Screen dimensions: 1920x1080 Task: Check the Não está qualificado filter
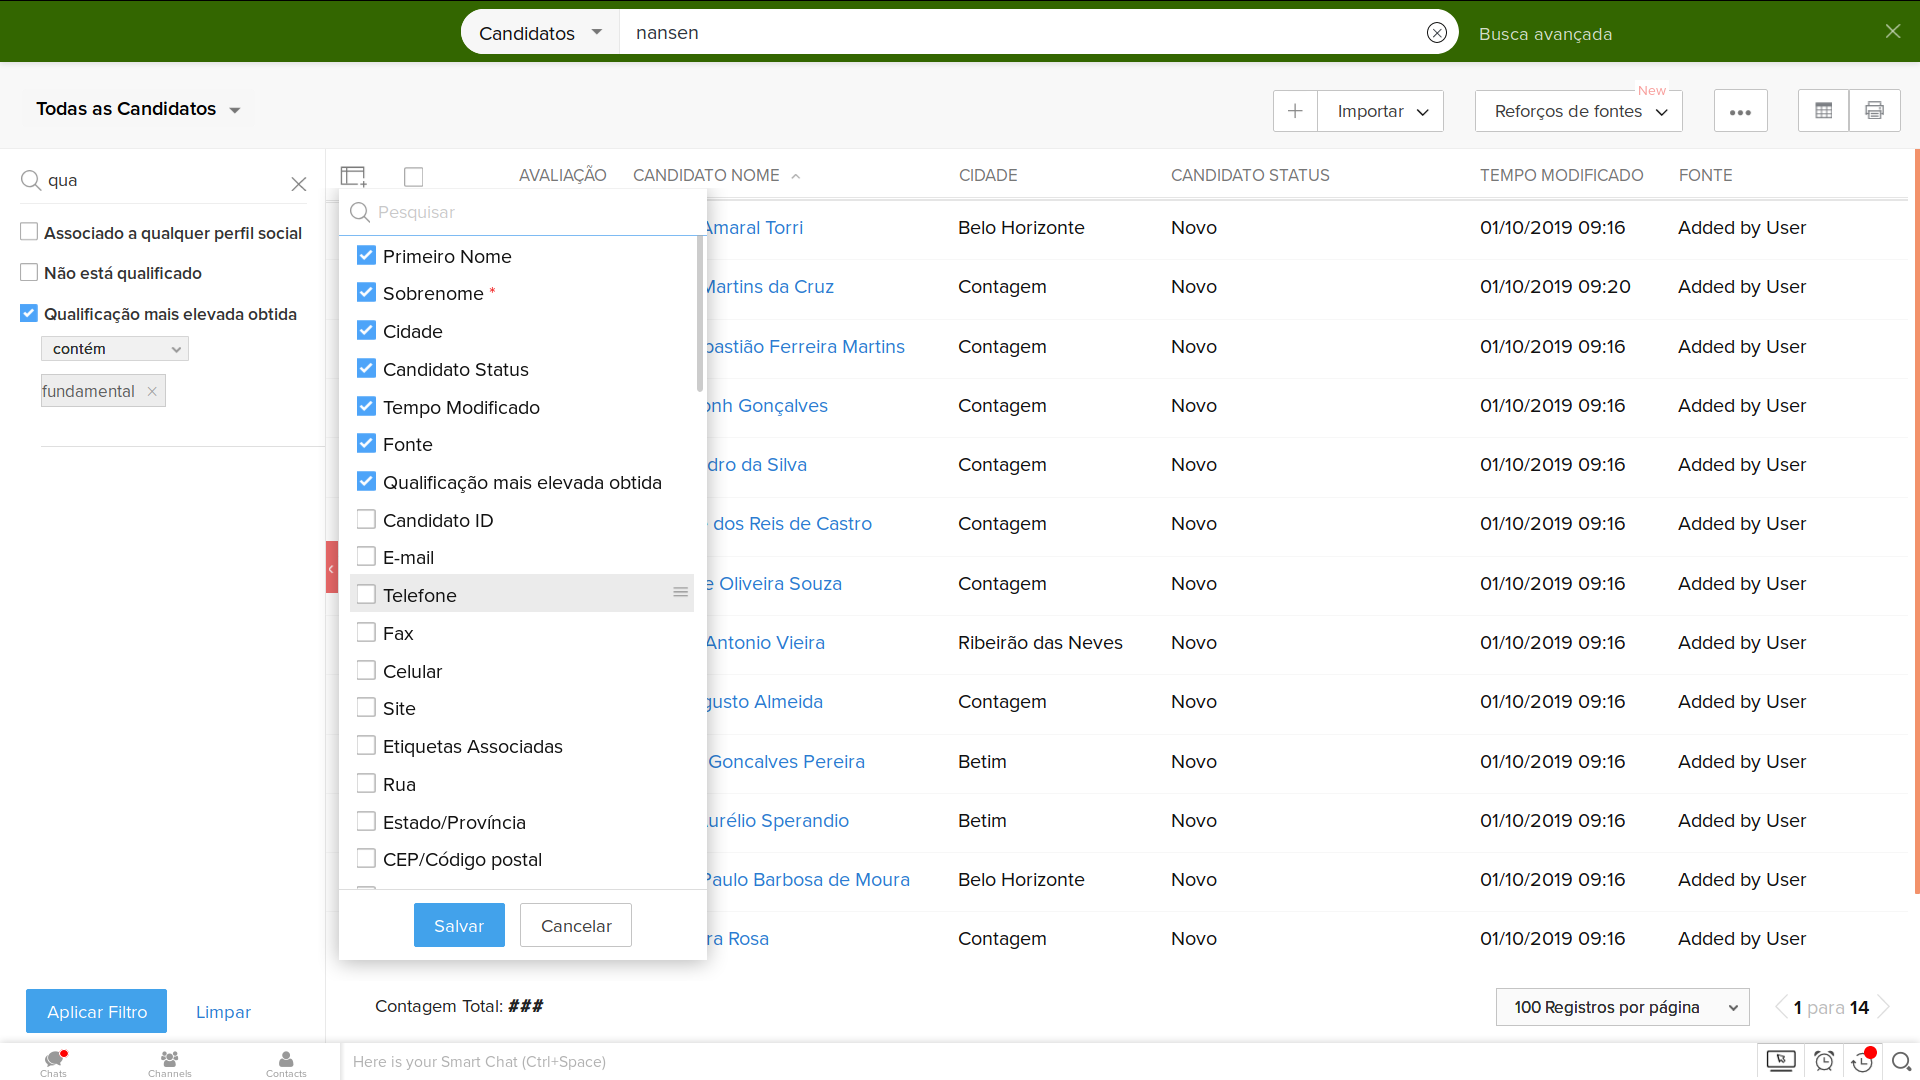pyautogui.click(x=29, y=273)
